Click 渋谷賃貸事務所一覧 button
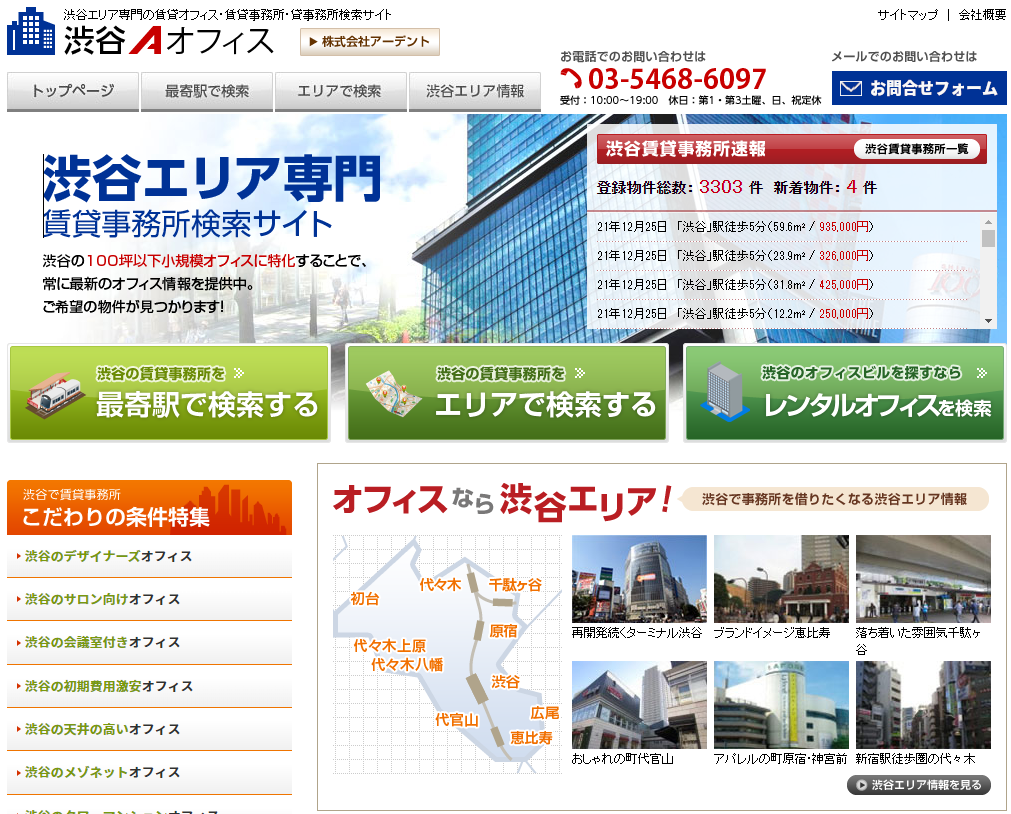This screenshot has width=1011, height=814. coord(916,149)
